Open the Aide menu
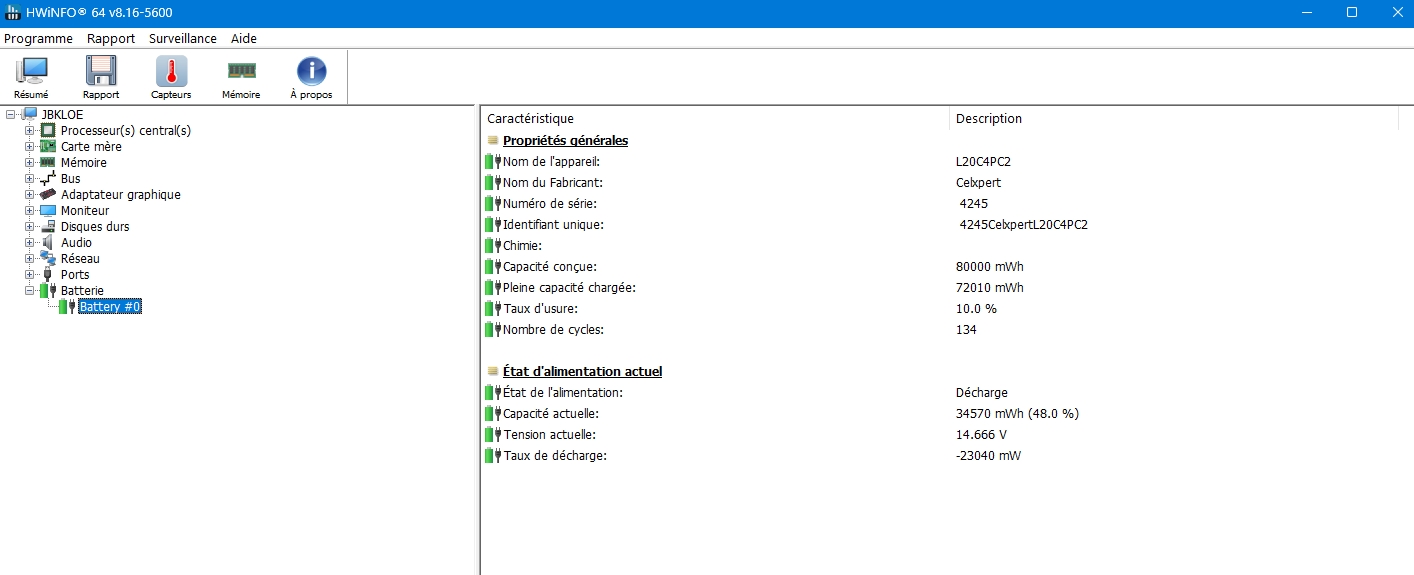Viewport: 1414px width, 575px height. (x=244, y=39)
